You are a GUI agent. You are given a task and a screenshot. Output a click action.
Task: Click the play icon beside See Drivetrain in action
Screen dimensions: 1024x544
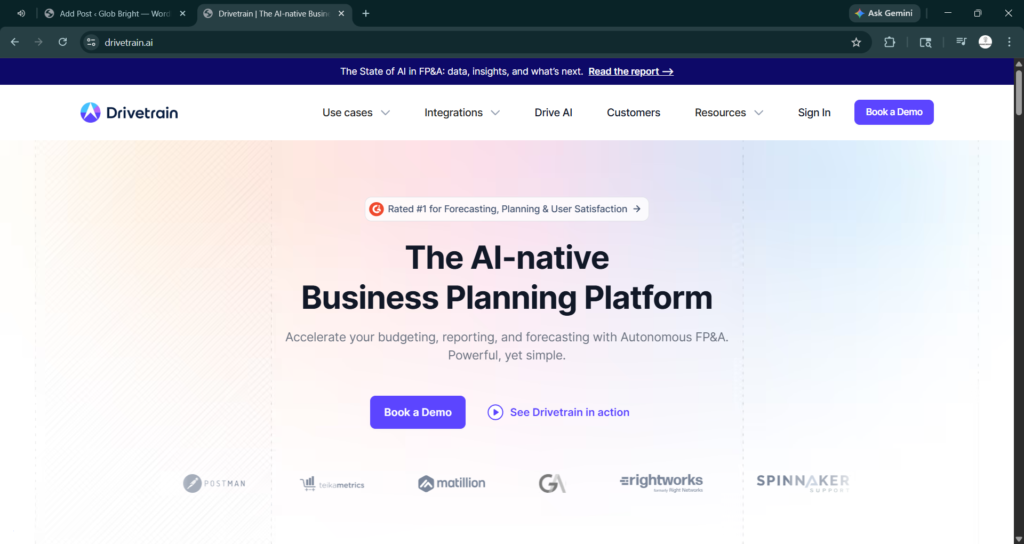click(495, 412)
